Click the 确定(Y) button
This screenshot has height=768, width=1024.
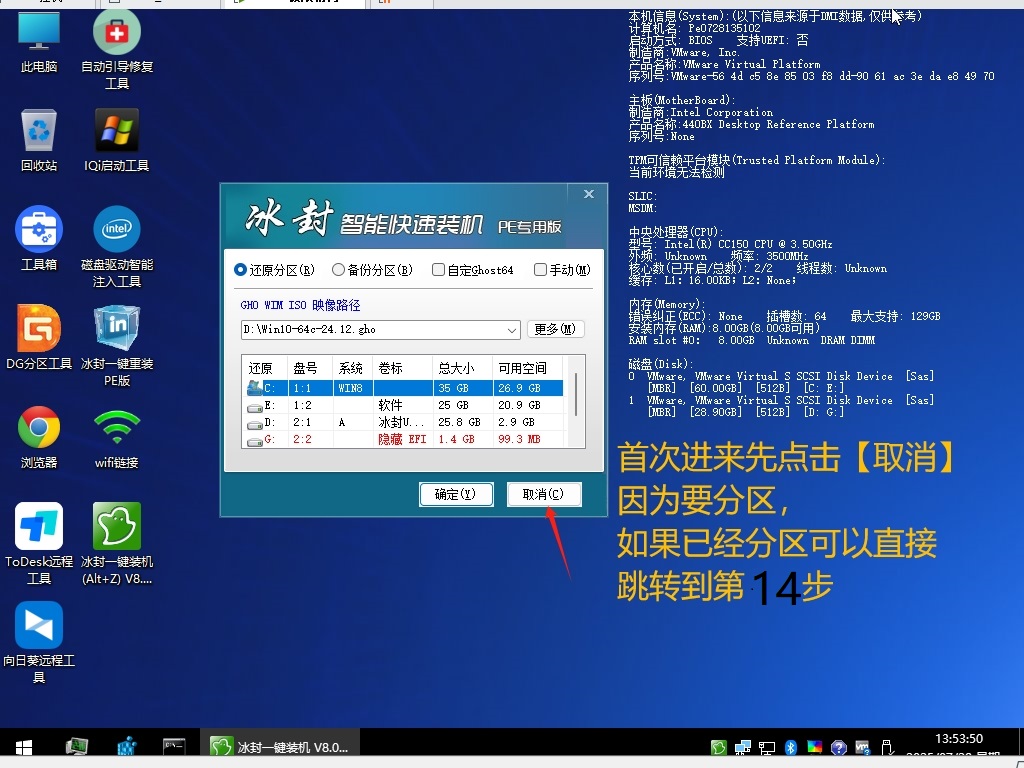(x=456, y=495)
